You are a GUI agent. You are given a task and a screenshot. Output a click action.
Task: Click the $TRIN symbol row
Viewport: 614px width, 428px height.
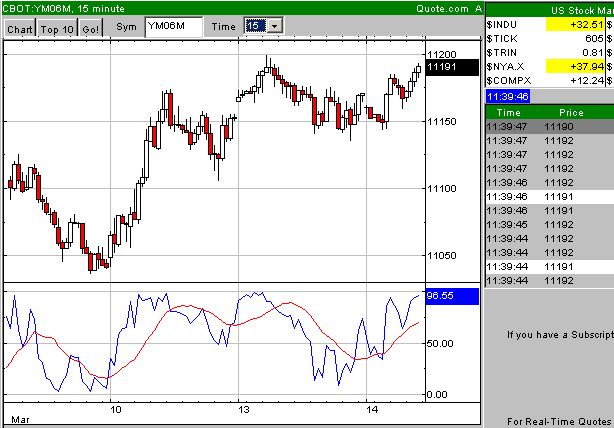click(549, 52)
